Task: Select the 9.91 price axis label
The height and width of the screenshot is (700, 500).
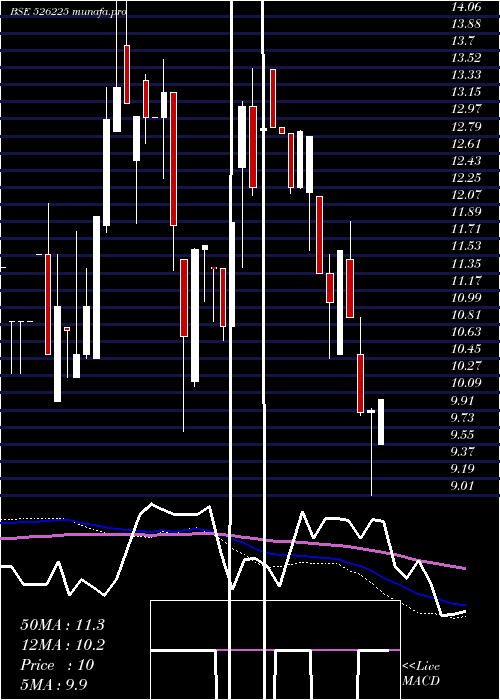Action: tap(462, 400)
